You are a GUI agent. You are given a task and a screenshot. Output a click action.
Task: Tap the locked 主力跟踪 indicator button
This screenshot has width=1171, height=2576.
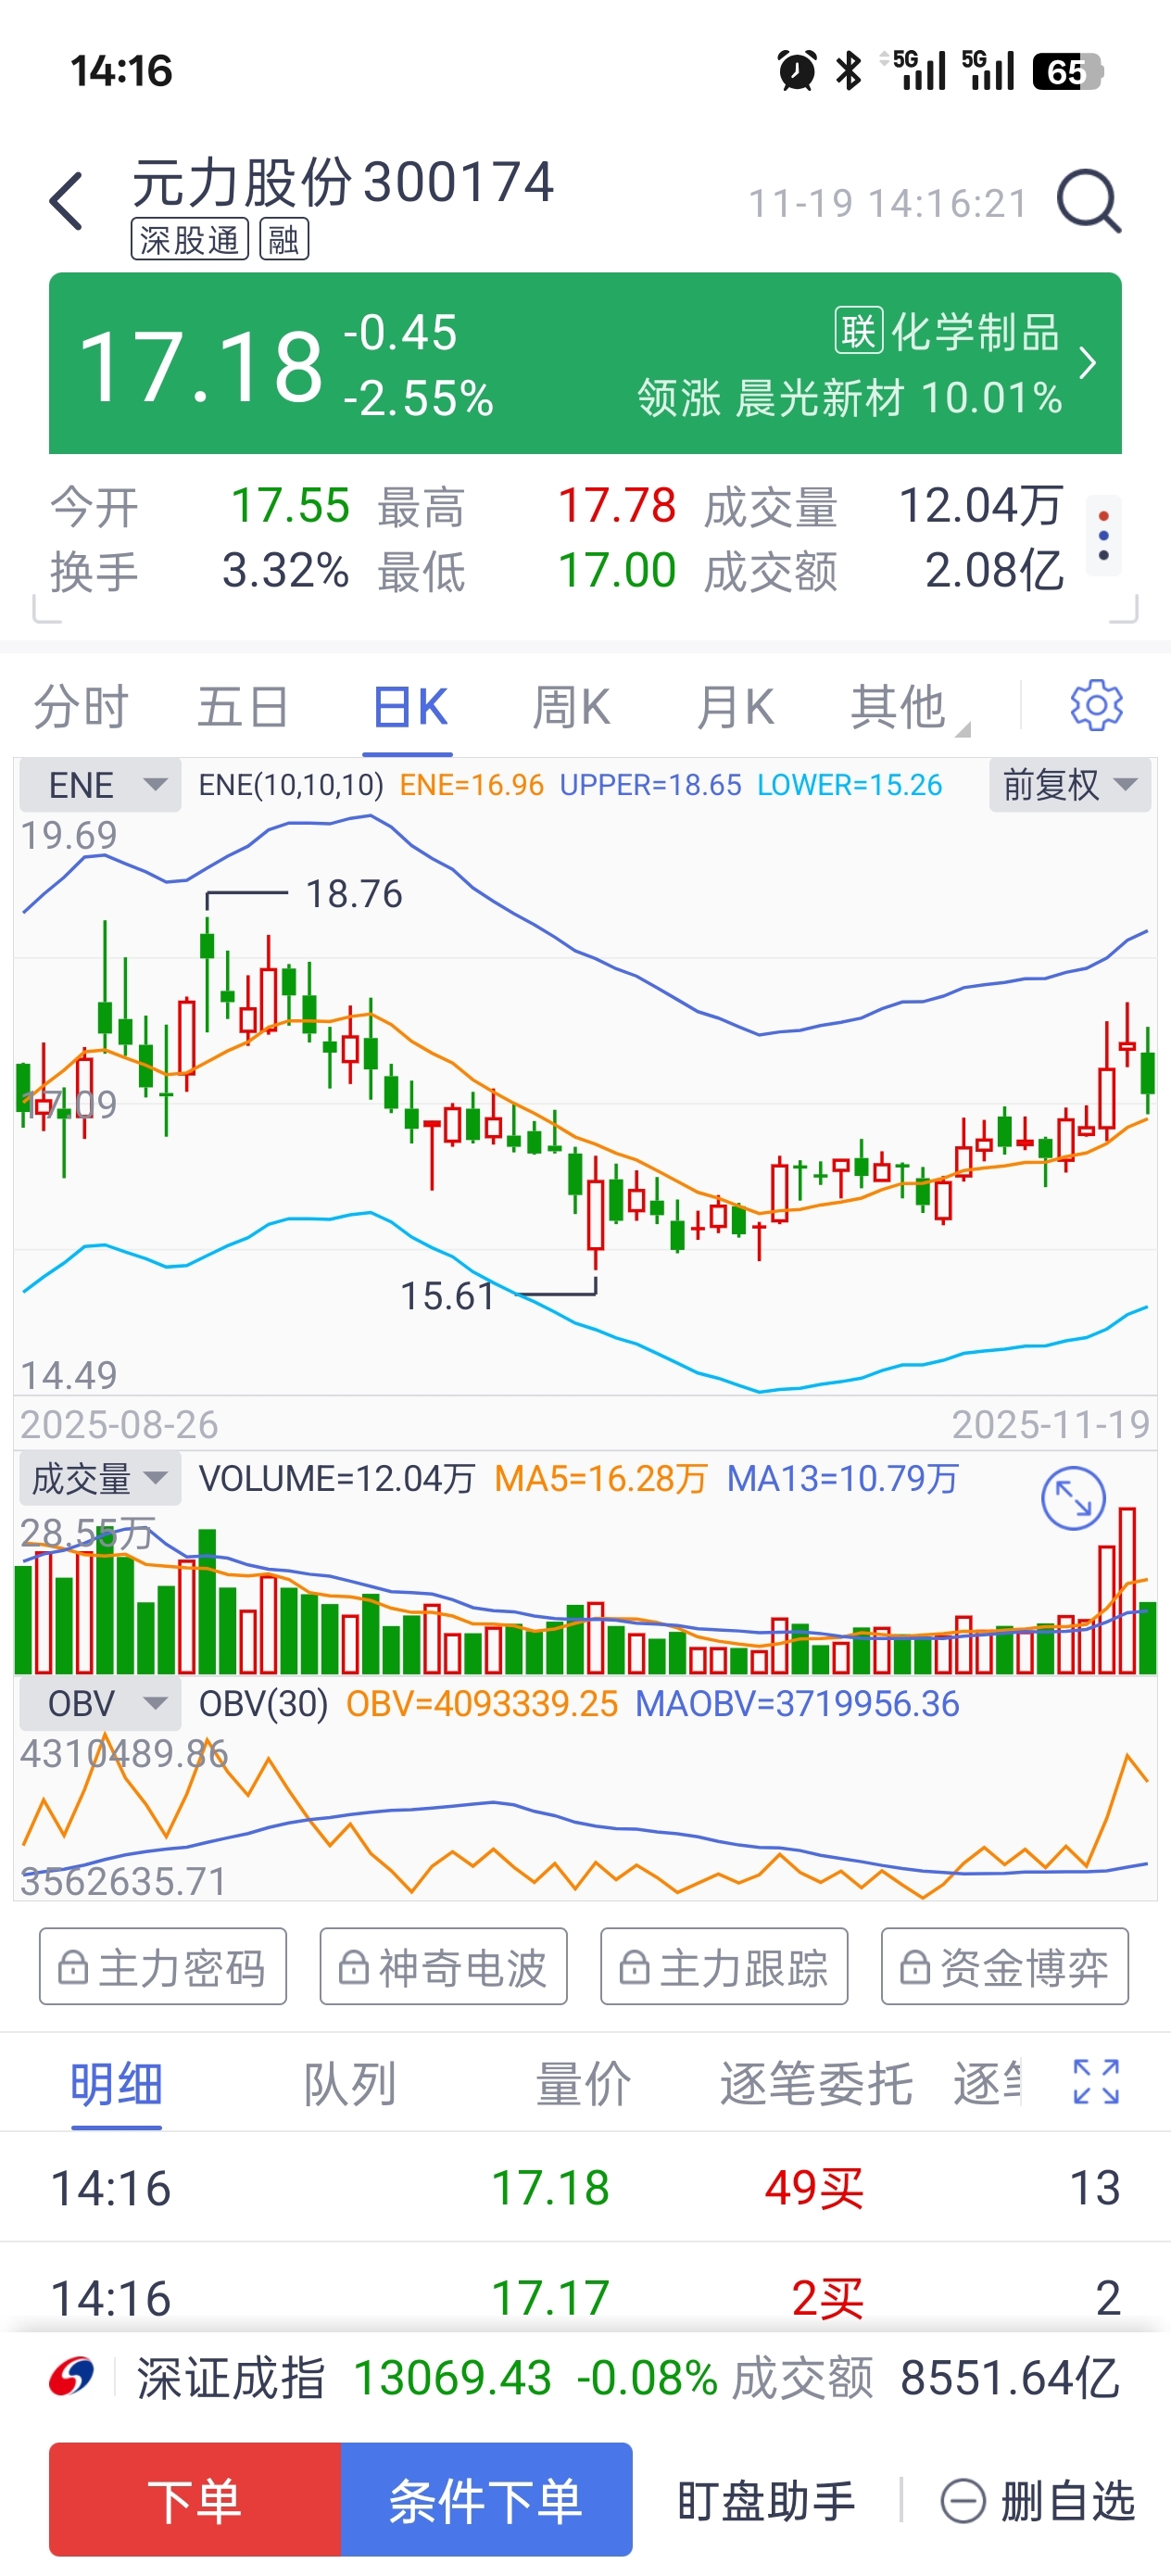coord(724,1966)
